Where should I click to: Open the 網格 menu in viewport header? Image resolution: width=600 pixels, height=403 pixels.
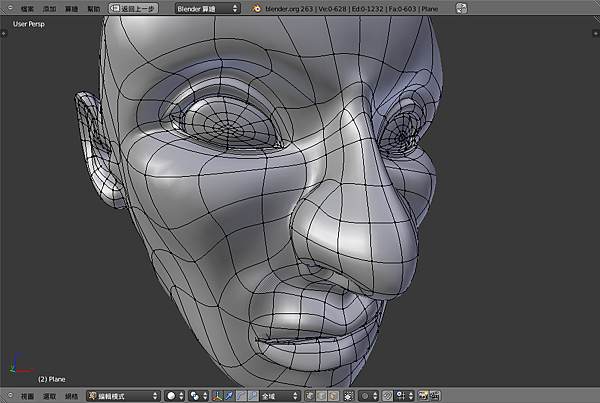coord(71,396)
